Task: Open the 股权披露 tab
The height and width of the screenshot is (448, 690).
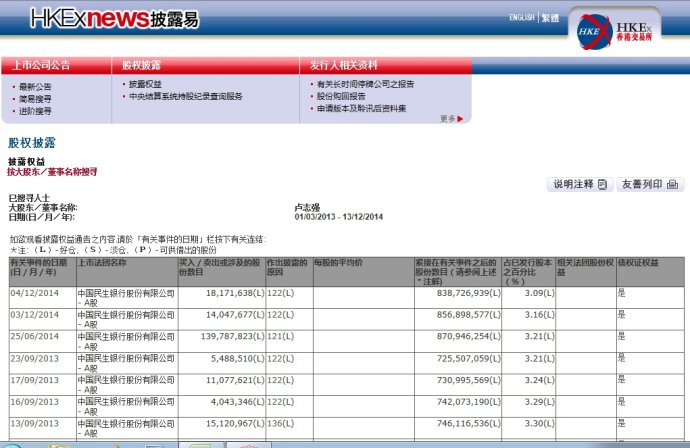Action: 141,65
